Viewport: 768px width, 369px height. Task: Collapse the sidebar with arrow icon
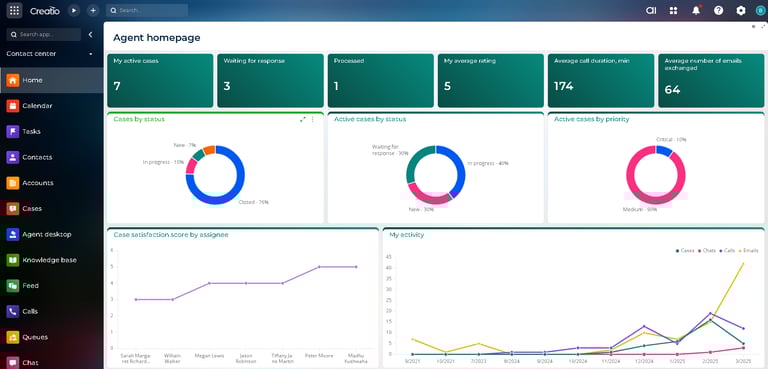tap(91, 34)
